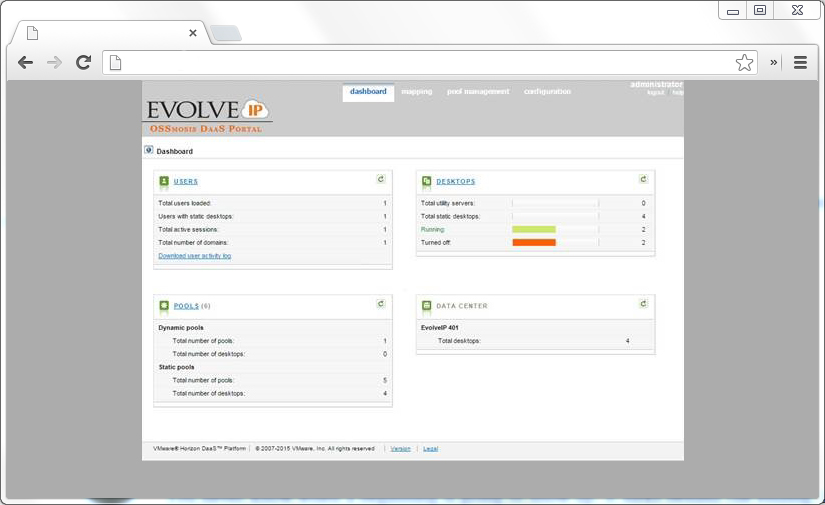Open a new browser tab
Screen dimensions: 825x505
coord(226,33)
